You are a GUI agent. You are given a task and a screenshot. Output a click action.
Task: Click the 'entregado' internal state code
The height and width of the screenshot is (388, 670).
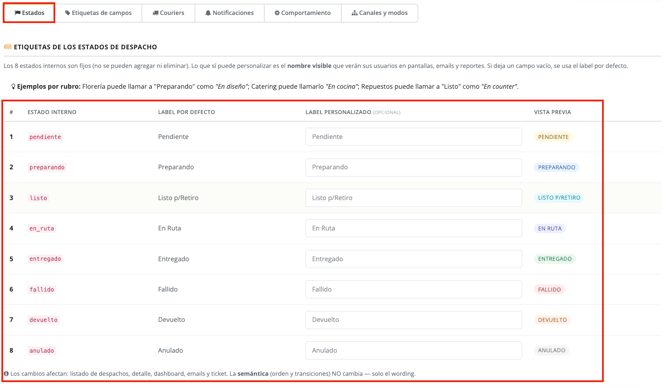pyautogui.click(x=45, y=259)
